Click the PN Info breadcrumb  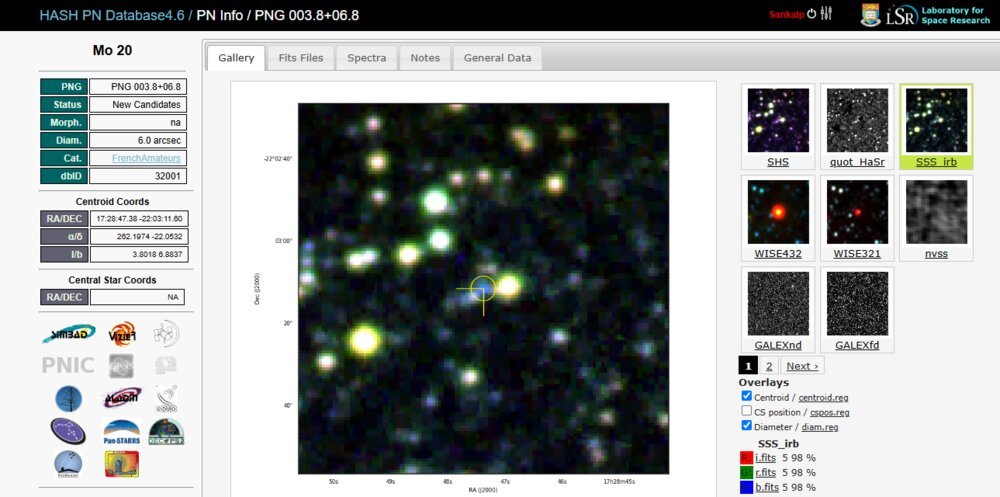click(219, 15)
